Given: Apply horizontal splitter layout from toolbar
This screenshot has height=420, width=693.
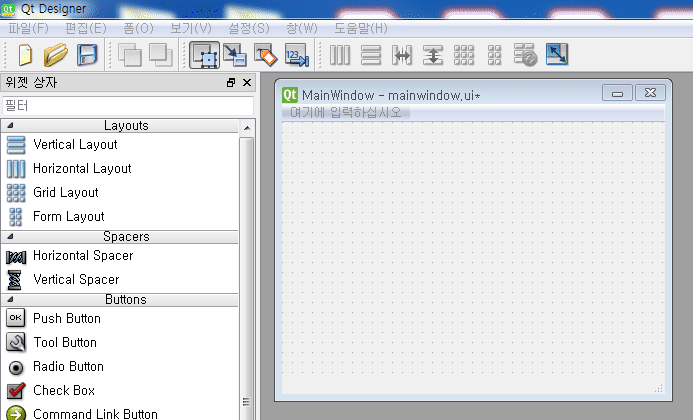Looking at the screenshot, I should point(402,55).
